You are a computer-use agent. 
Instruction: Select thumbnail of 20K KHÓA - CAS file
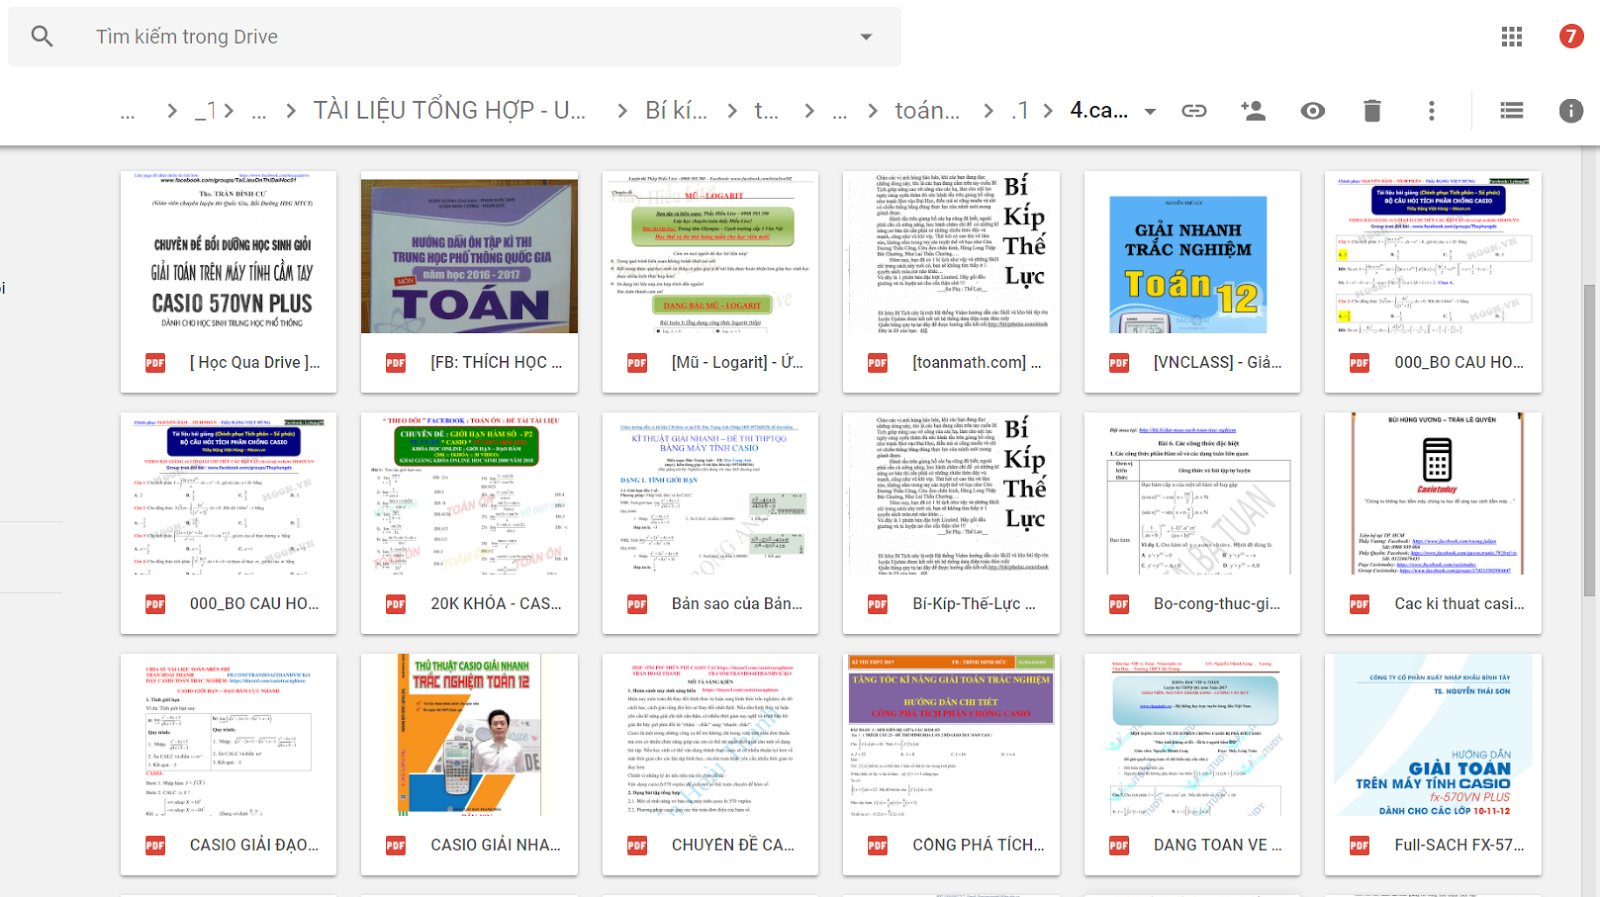[470, 494]
